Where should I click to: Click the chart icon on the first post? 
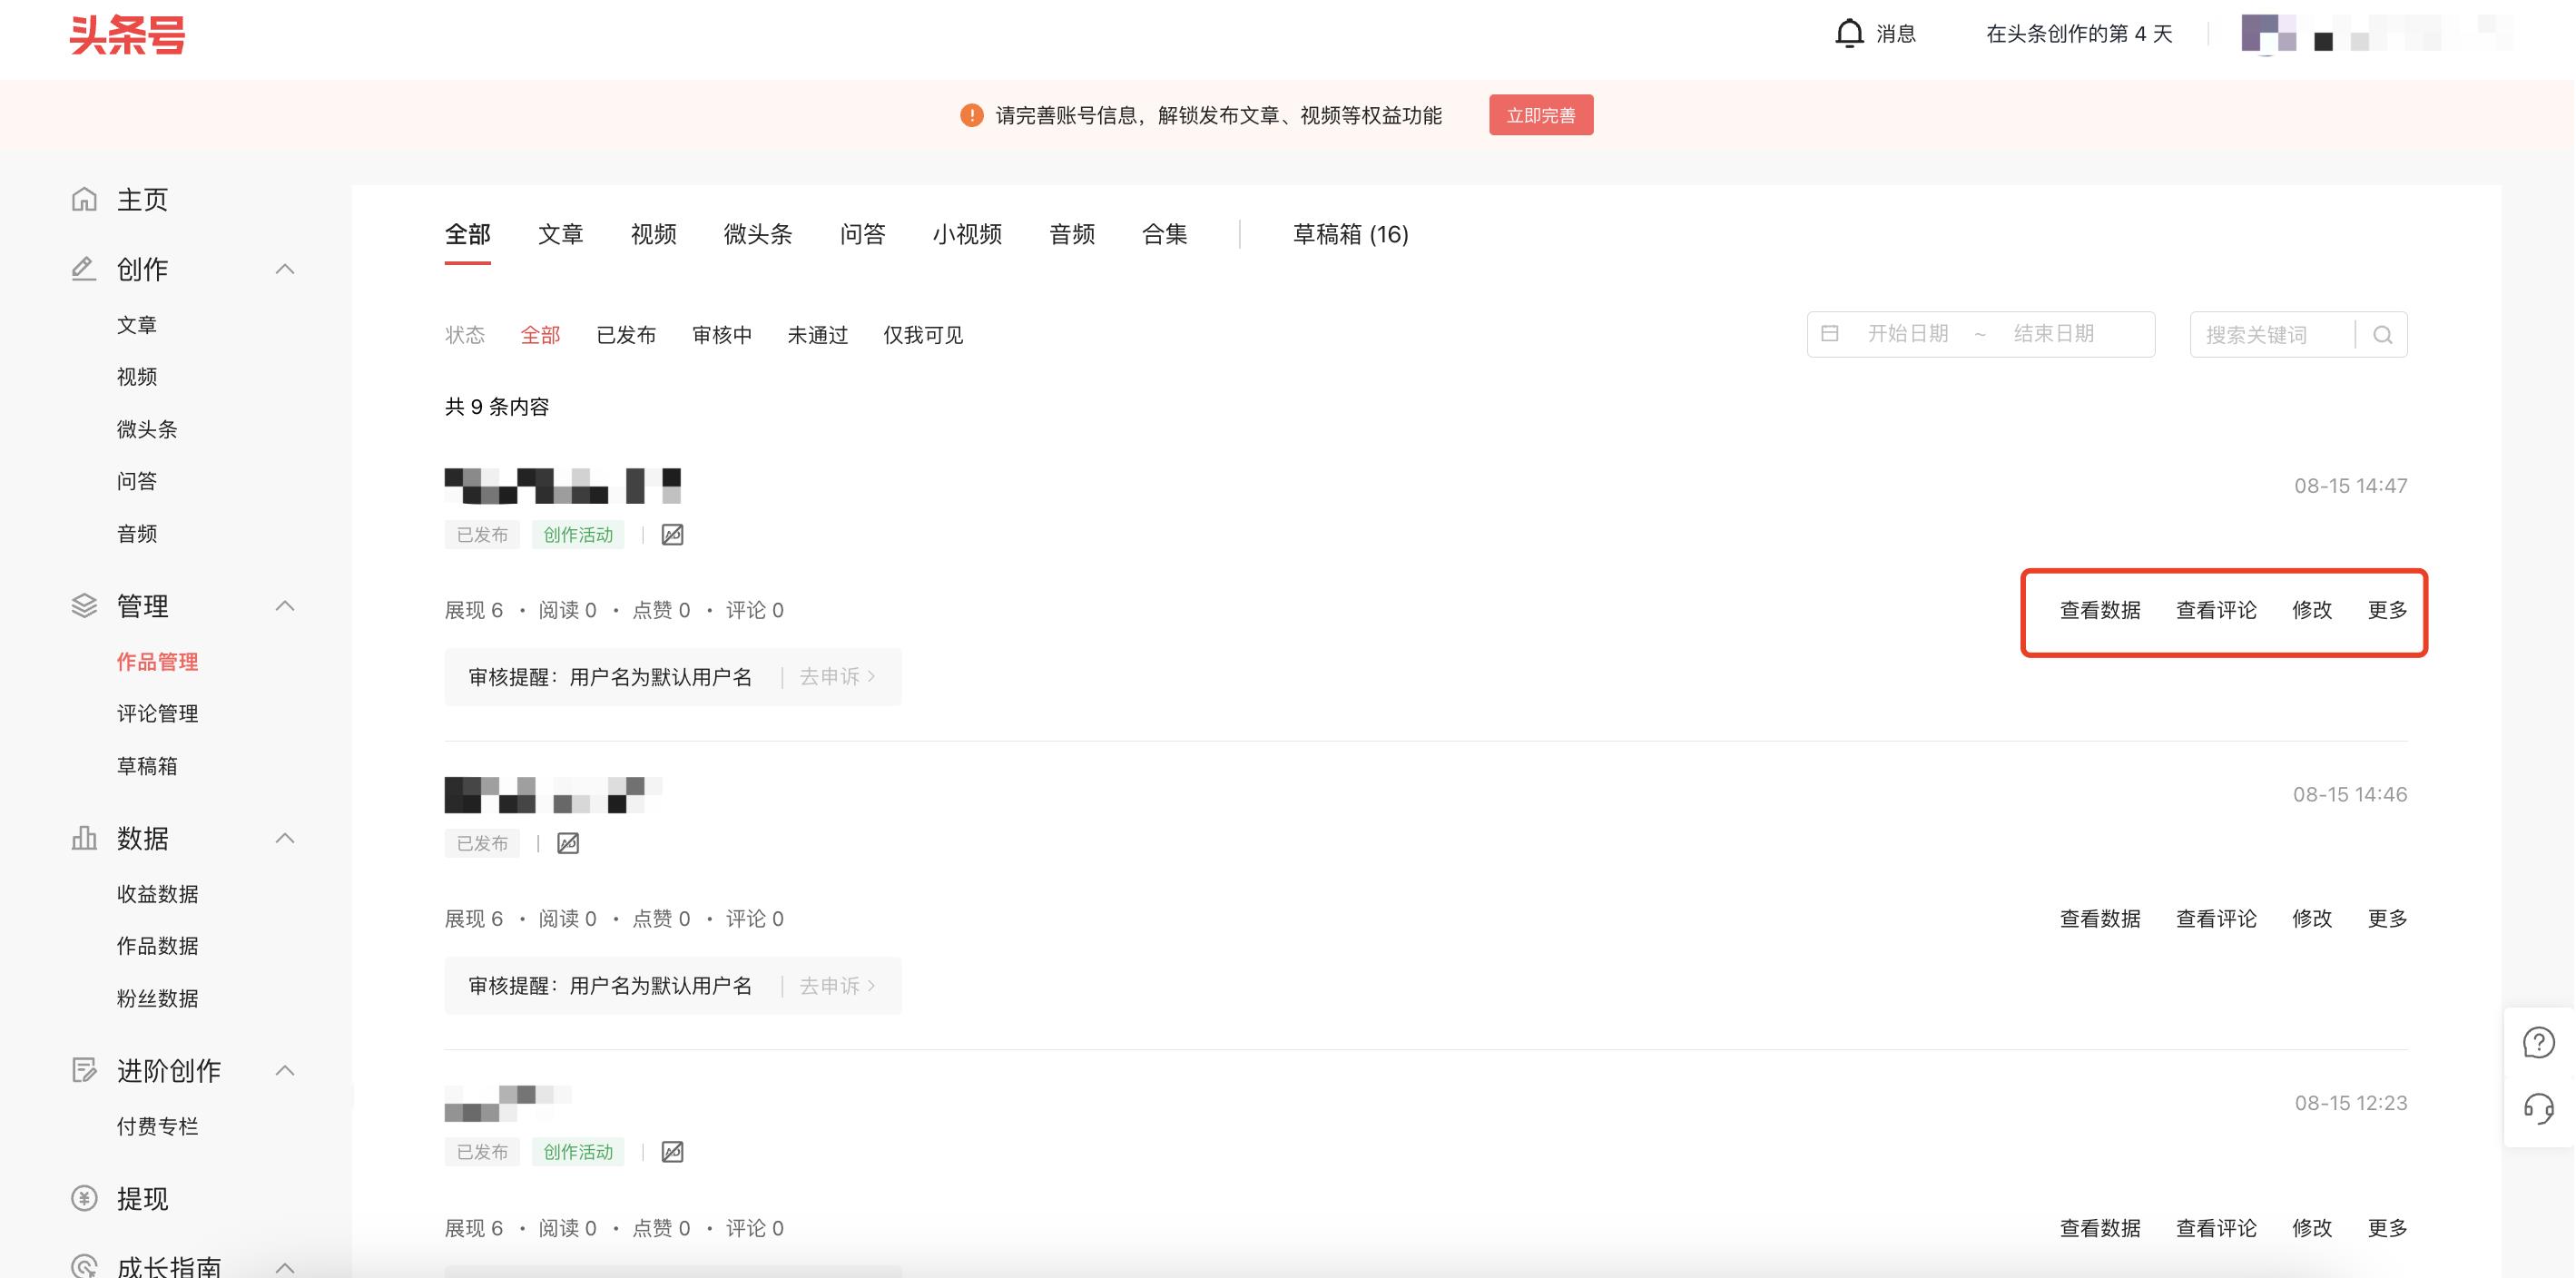[x=673, y=535]
